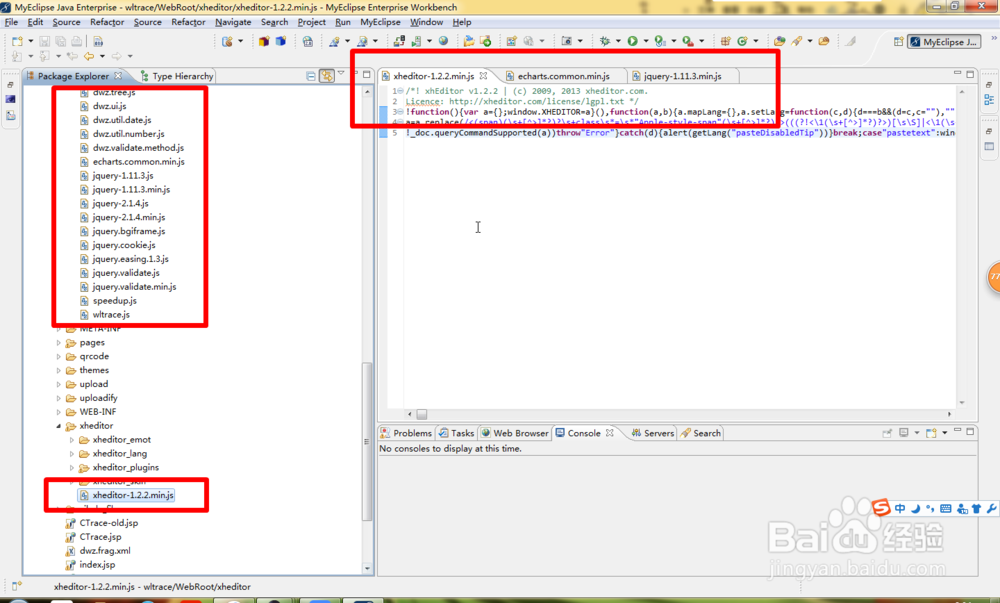
Task: Open the Project menu
Action: pos(311,22)
